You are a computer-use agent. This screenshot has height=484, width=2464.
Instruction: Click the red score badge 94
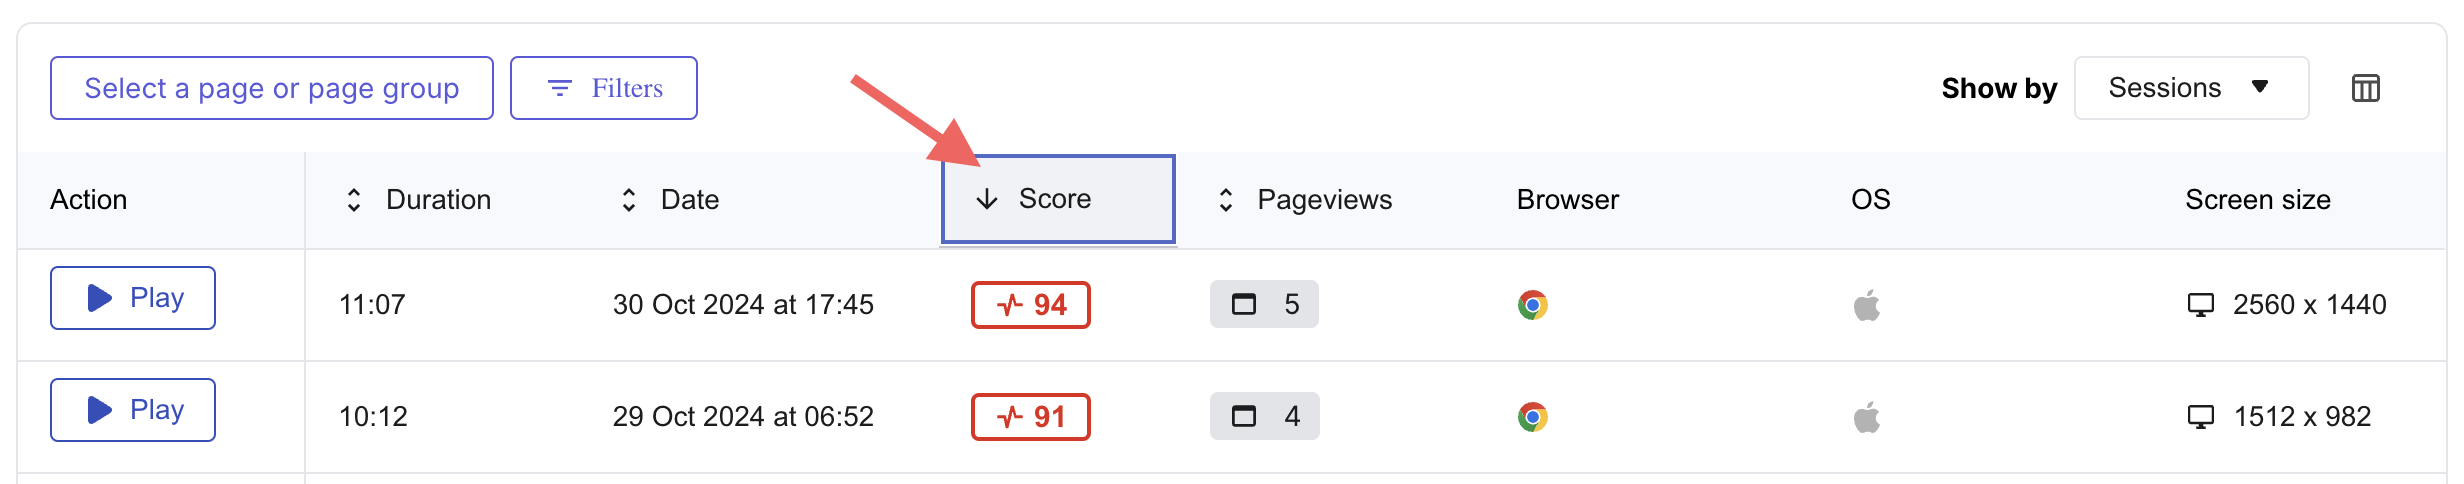1031,305
